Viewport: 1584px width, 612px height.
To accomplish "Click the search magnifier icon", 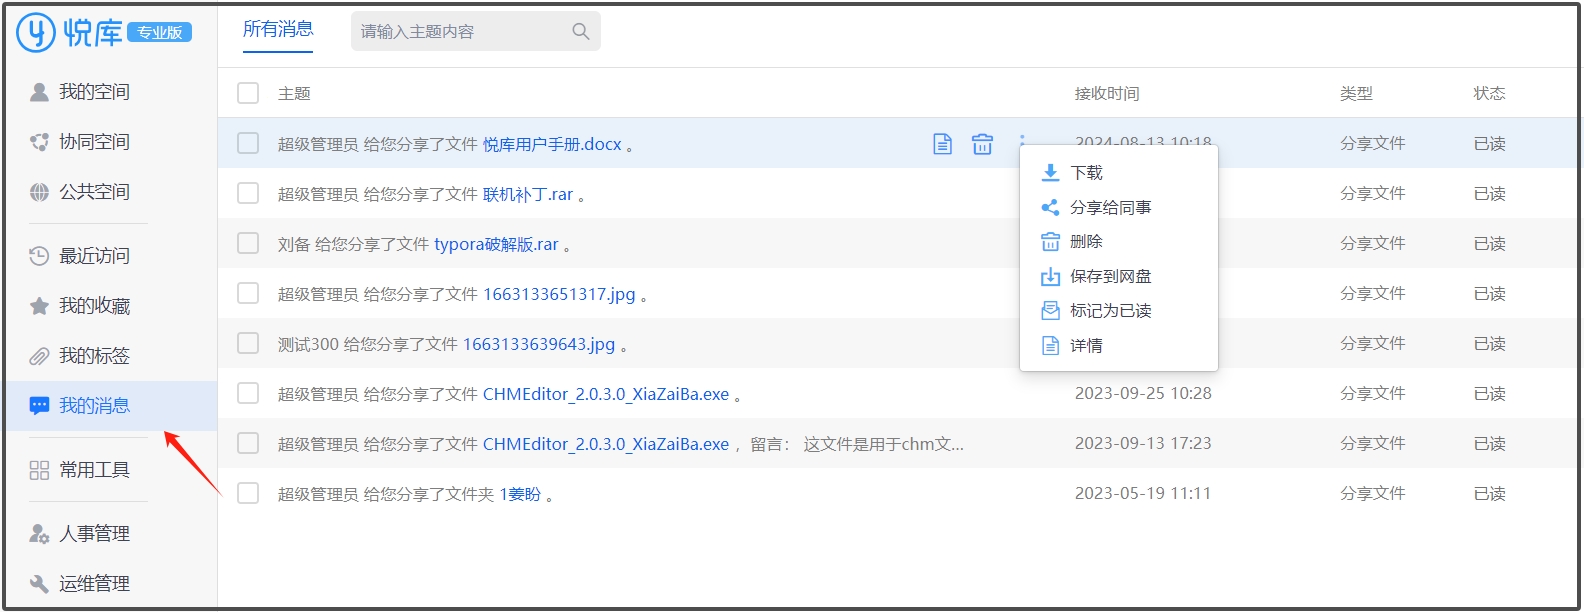I will click(x=580, y=32).
